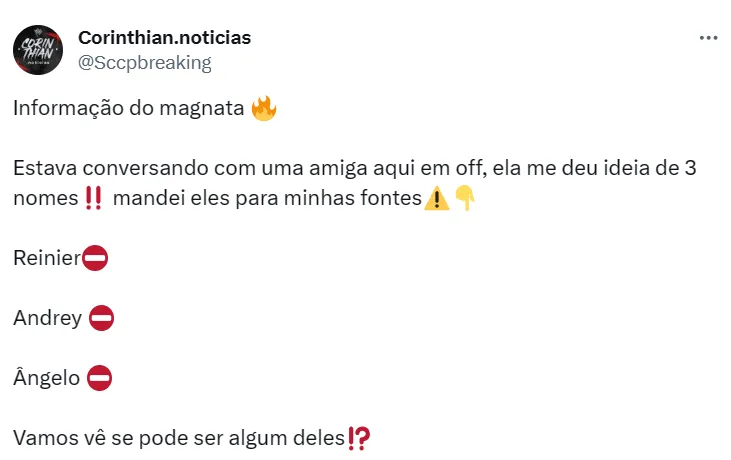The image size is (731, 460).
Task: Click the no-entry emoji beside Ângelo
Action: tap(100, 378)
